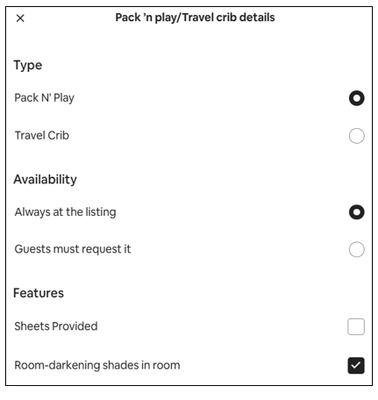
Task: Select Always at the listing radio button
Action: (x=356, y=212)
